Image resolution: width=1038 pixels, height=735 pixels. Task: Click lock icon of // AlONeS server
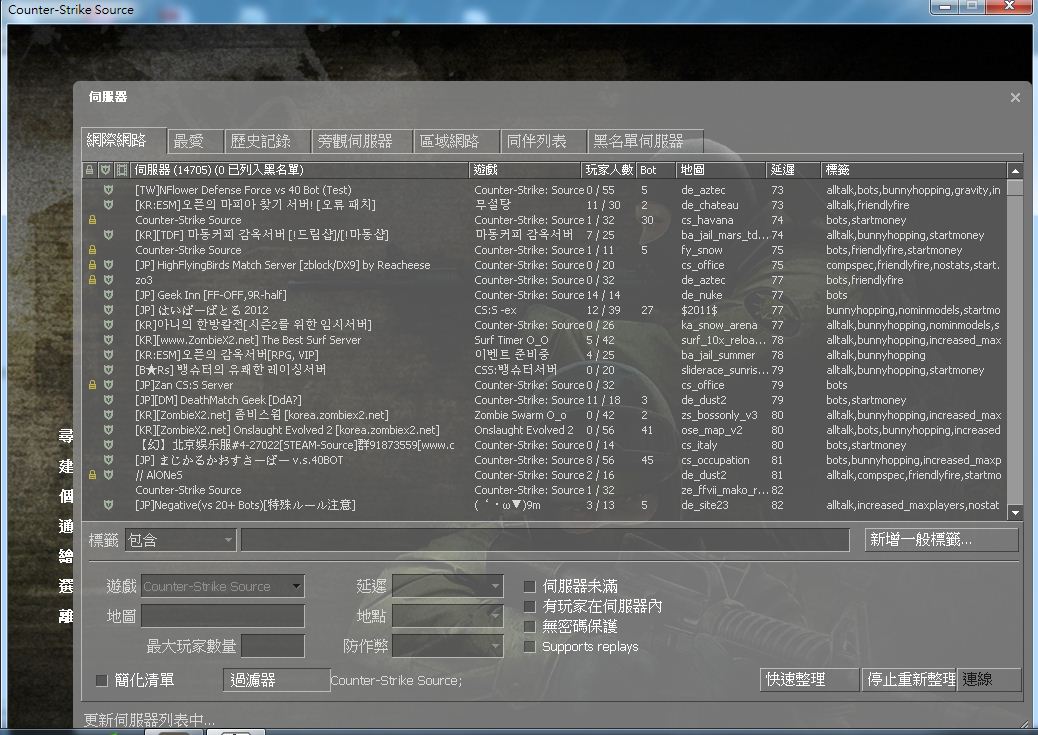93,475
